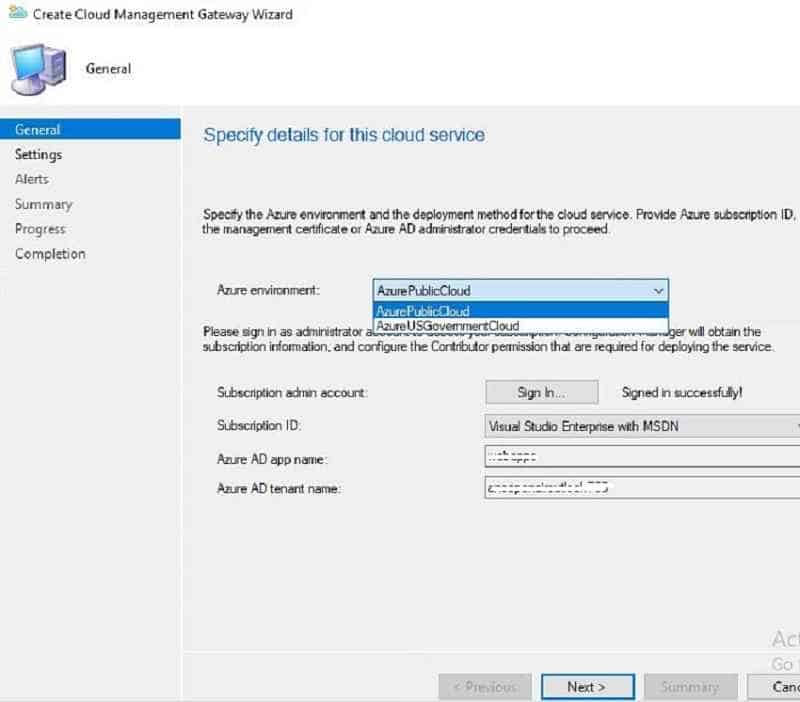The height and width of the screenshot is (702, 800).
Task: Click 'Specify details for this cloud service' heading
Action: point(344,135)
